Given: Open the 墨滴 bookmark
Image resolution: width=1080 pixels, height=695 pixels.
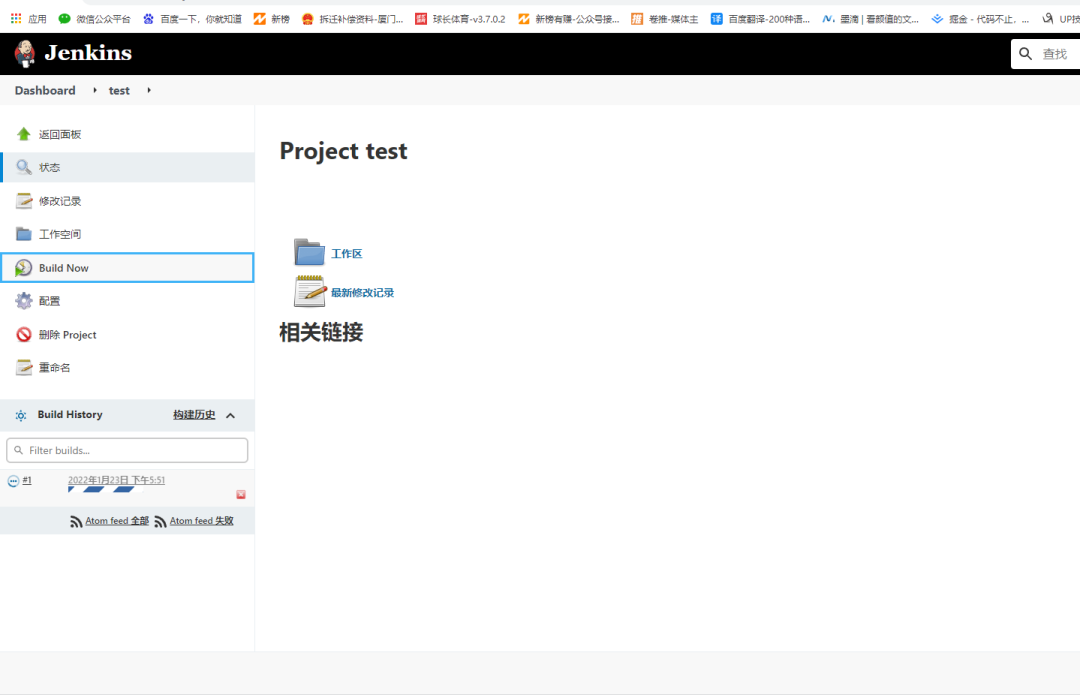Looking at the screenshot, I should click(871, 19).
